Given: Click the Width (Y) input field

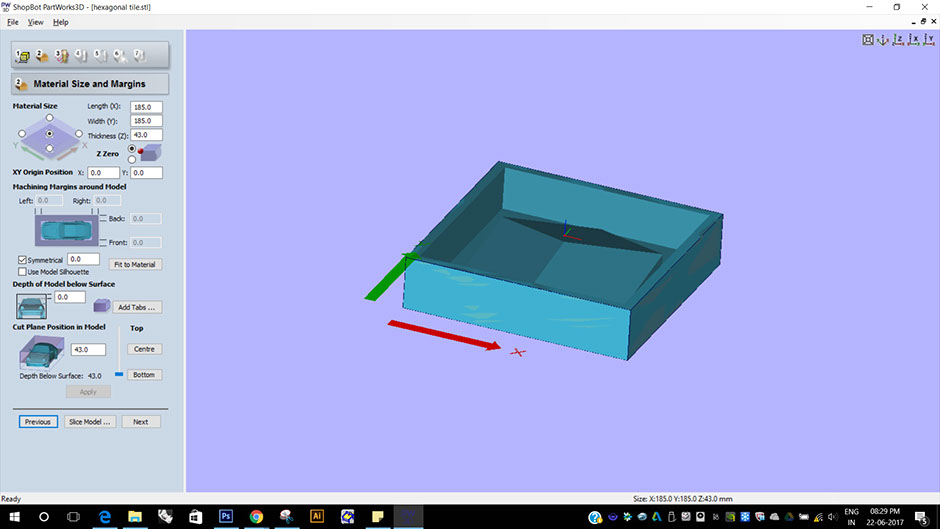Looking at the screenshot, I should point(146,121).
